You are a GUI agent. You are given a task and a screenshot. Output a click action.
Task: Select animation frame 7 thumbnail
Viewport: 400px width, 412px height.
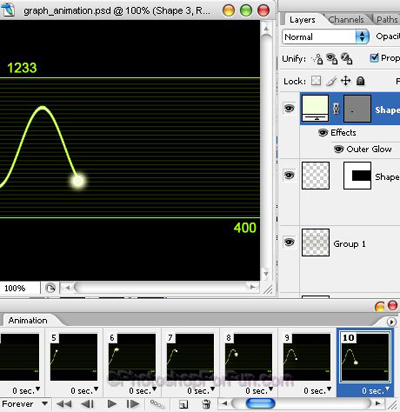(190, 357)
